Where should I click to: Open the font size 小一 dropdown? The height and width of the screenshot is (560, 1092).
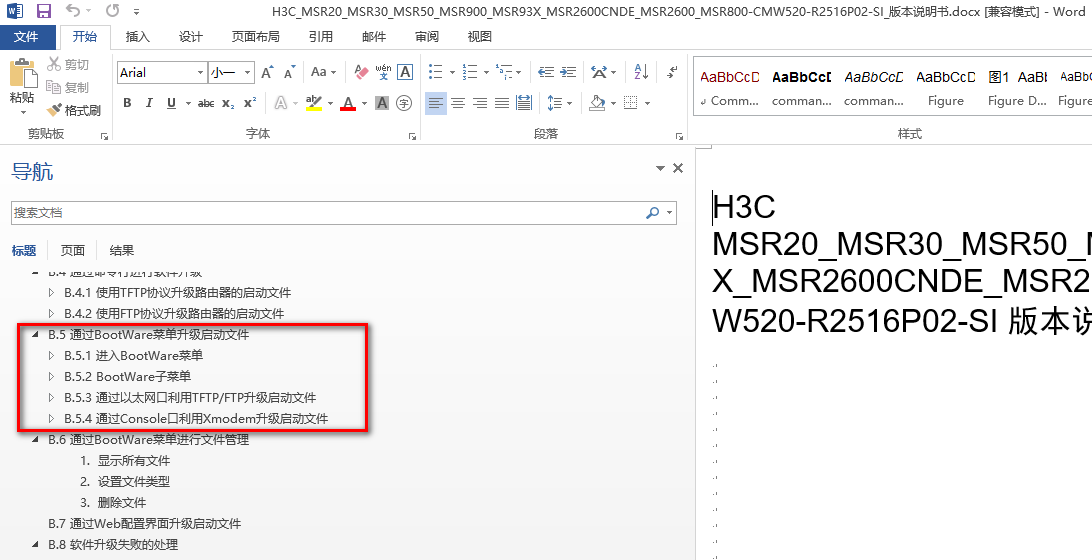click(248, 72)
